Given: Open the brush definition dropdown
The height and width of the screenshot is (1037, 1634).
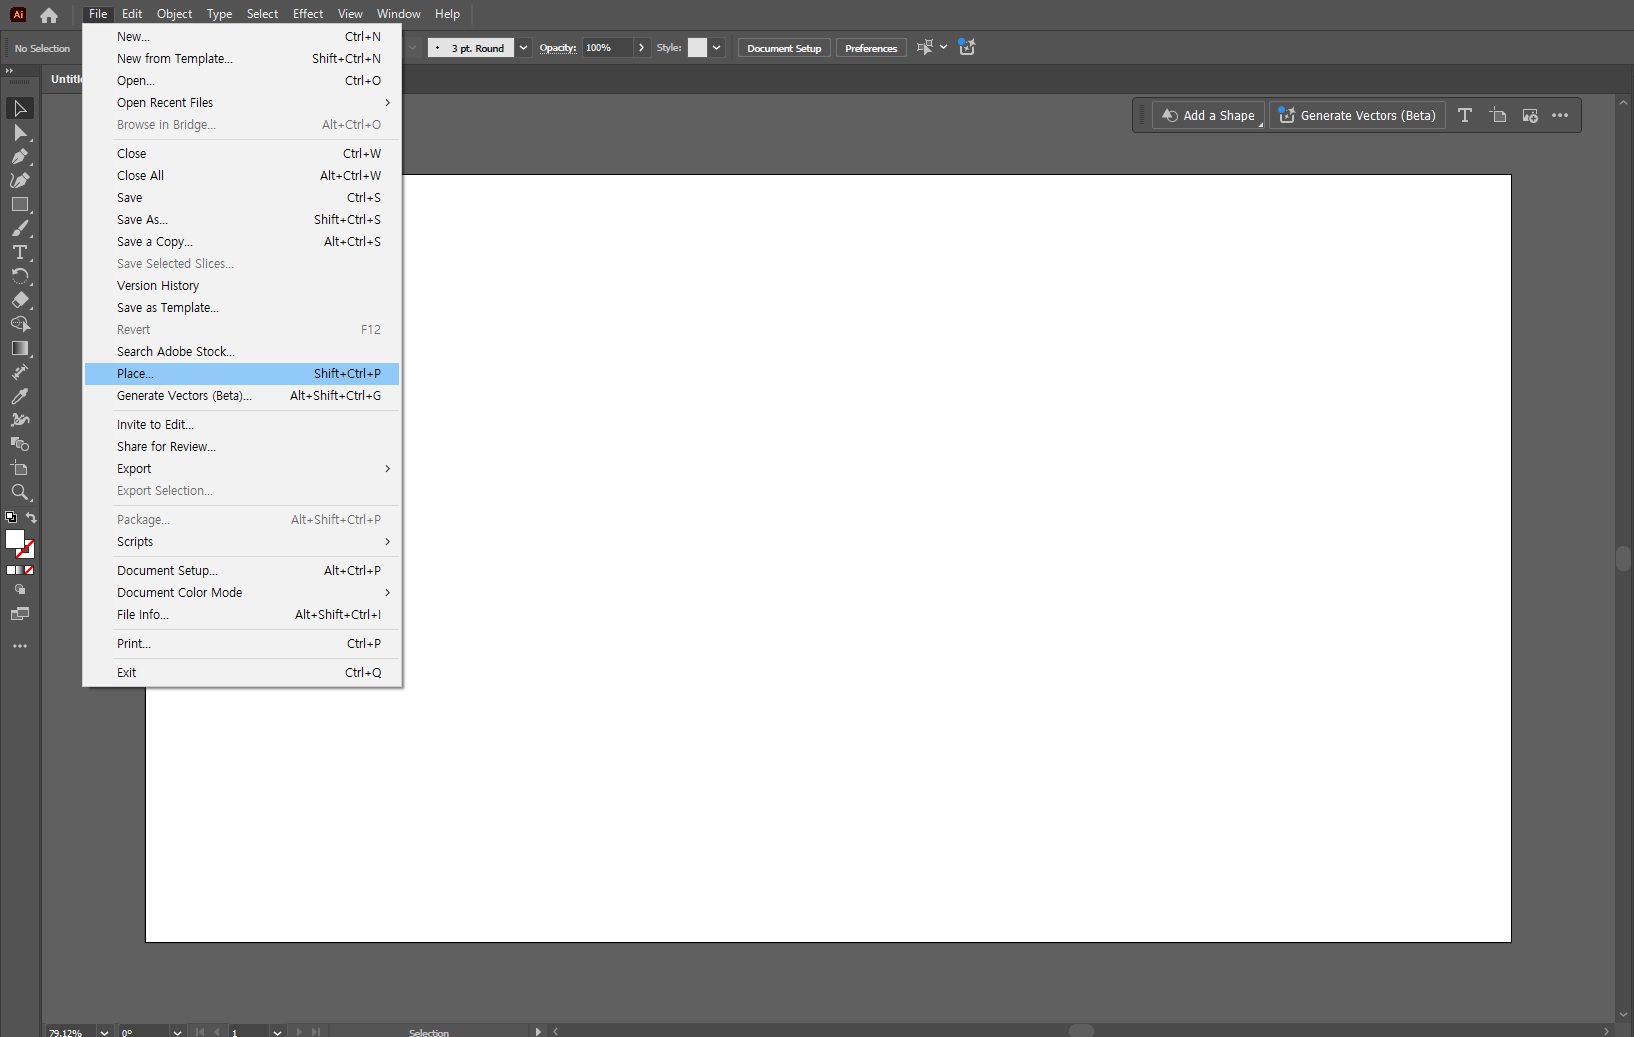Looking at the screenshot, I should point(523,48).
